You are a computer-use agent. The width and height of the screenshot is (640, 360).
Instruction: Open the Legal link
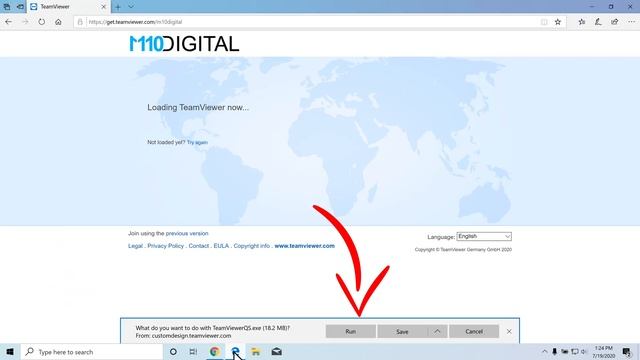click(135, 246)
